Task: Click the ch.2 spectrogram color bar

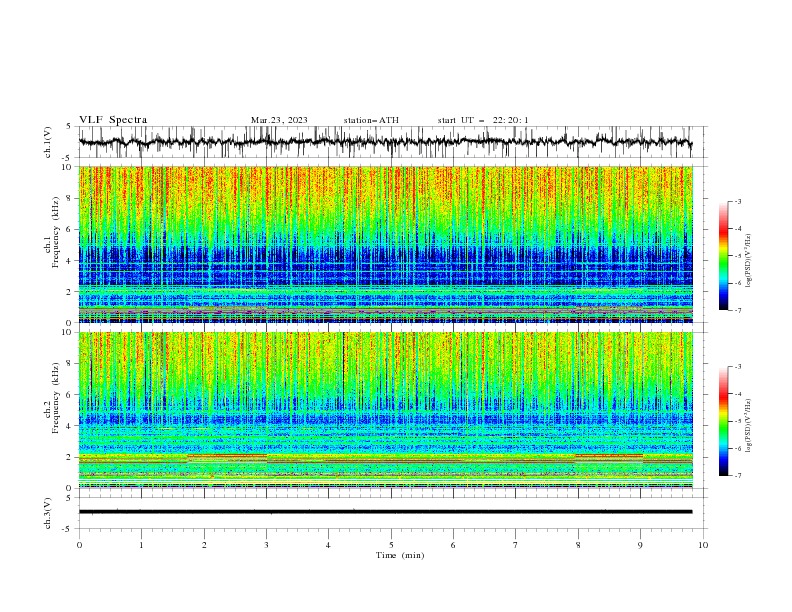Action: click(723, 421)
